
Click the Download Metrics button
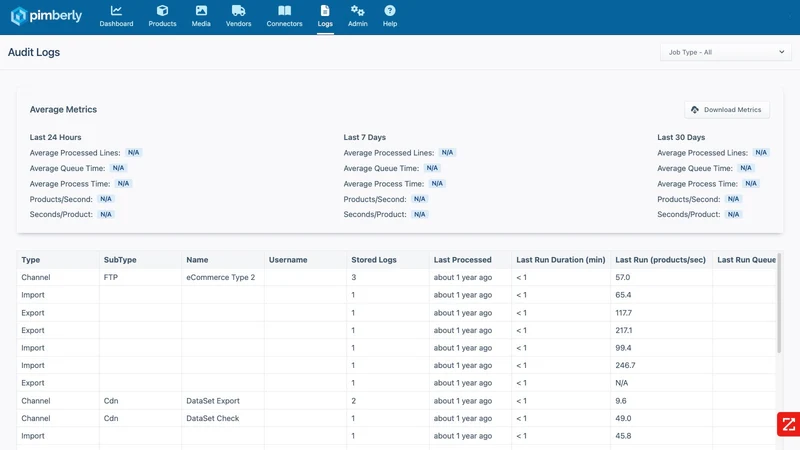(x=727, y=110)
